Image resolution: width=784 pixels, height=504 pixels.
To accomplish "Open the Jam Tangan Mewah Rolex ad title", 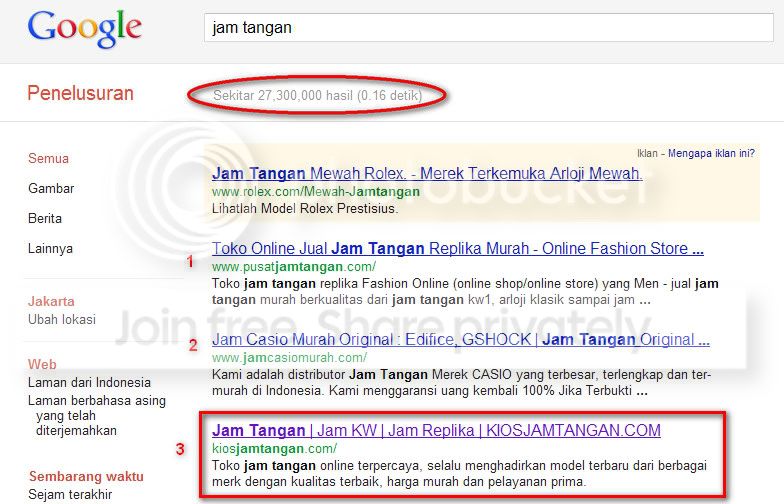I will click(427, 174).
